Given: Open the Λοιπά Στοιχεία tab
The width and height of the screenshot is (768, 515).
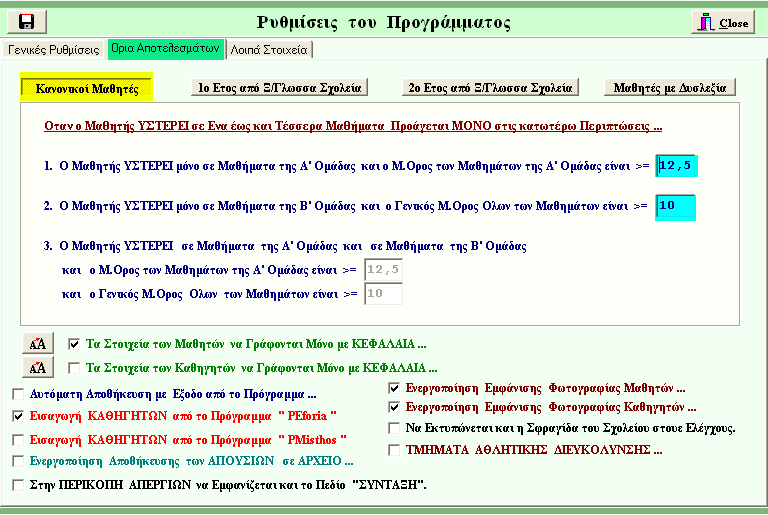Looking at the screenshot, I should [x=269, y=49].
